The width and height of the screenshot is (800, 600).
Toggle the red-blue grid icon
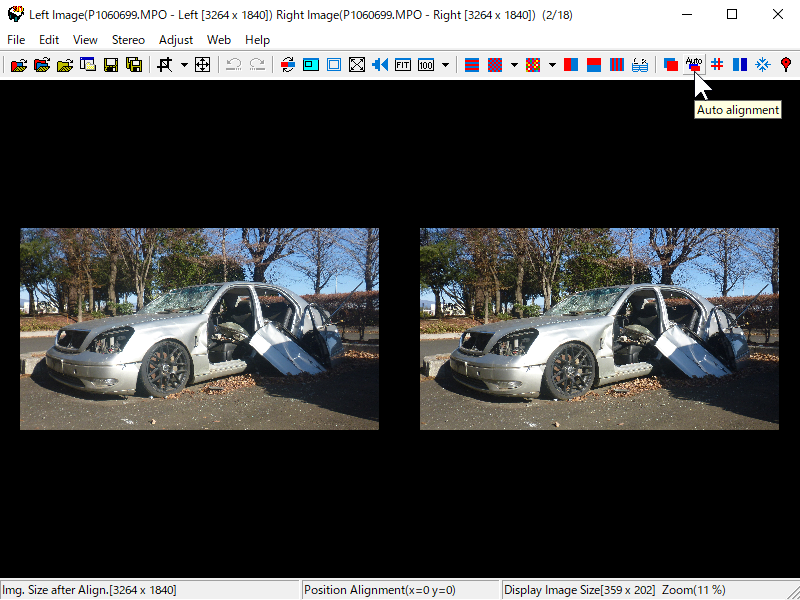[x=717, y=65]
